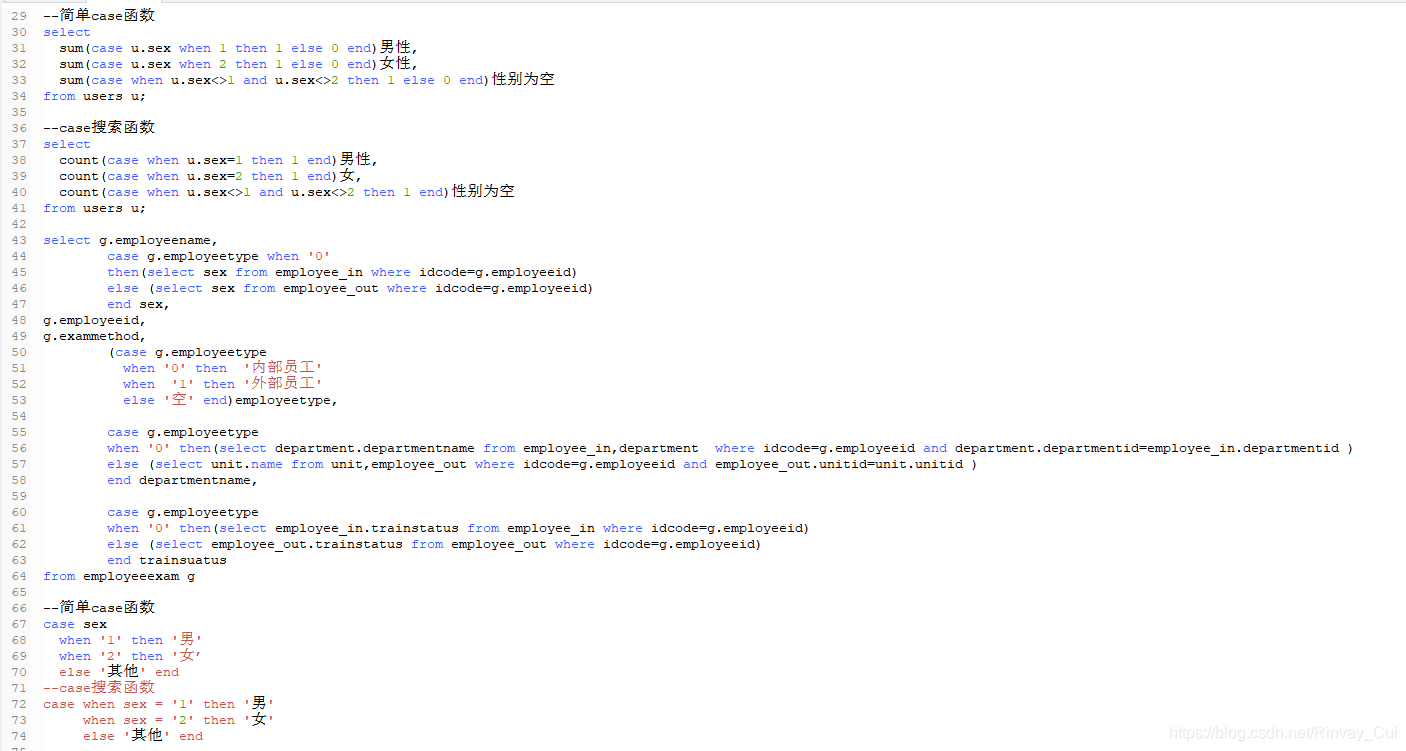Click line number 42 in the gutter
Screen dimensions: 1406x751
19,224
